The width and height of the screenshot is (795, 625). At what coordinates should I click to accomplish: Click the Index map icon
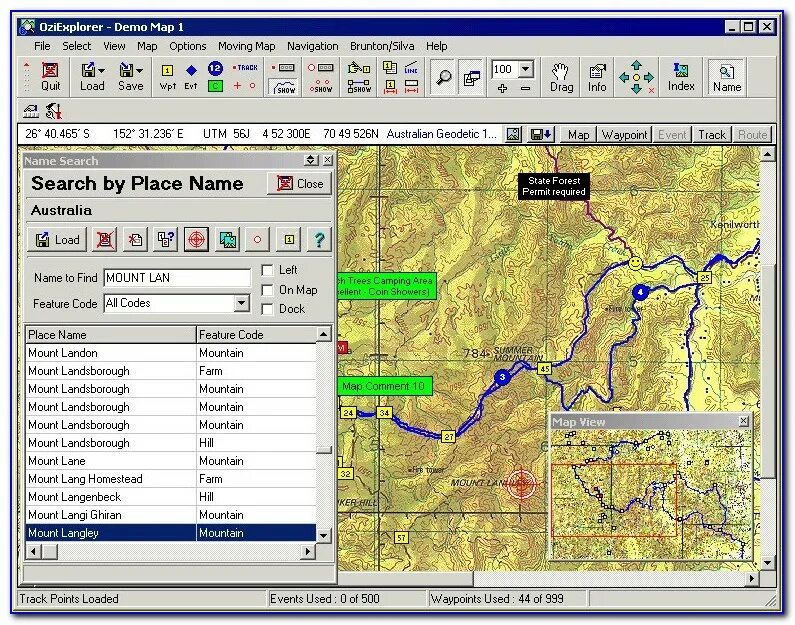pos(680,77)
